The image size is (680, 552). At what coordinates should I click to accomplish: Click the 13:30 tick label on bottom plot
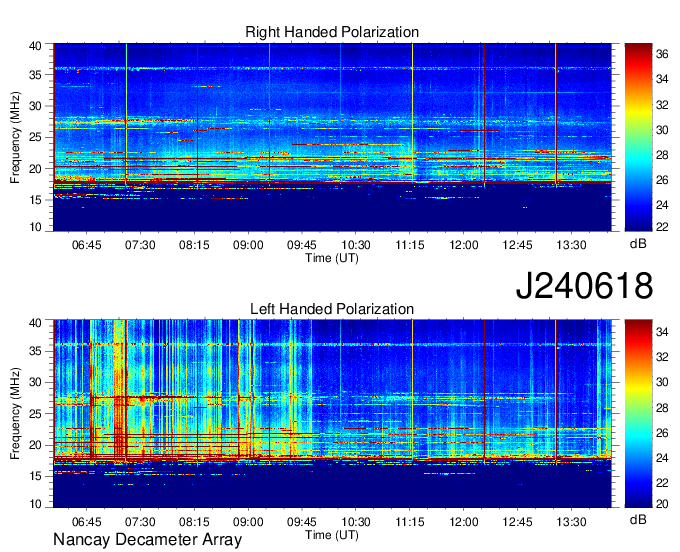tap(571, 522)
